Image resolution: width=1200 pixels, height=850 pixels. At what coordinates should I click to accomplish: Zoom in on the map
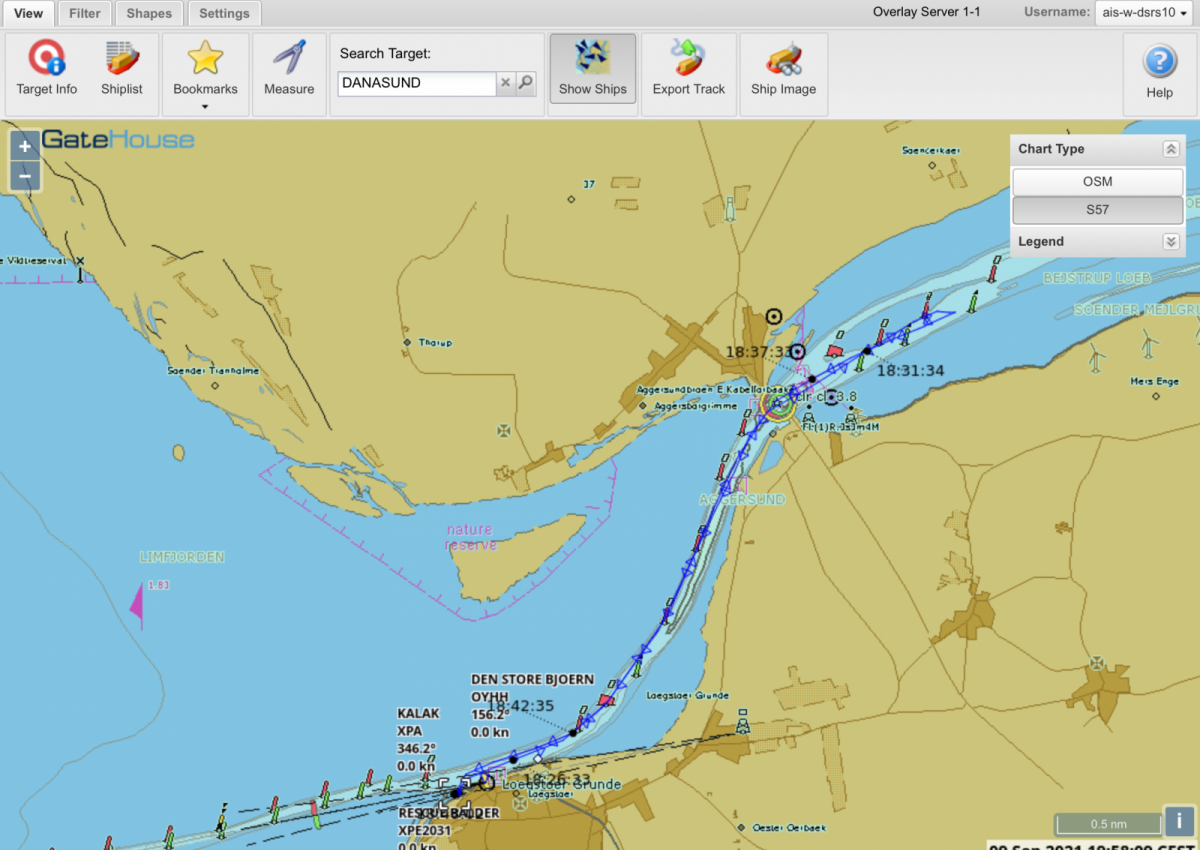pyautogui.click(x=25, y=146)
